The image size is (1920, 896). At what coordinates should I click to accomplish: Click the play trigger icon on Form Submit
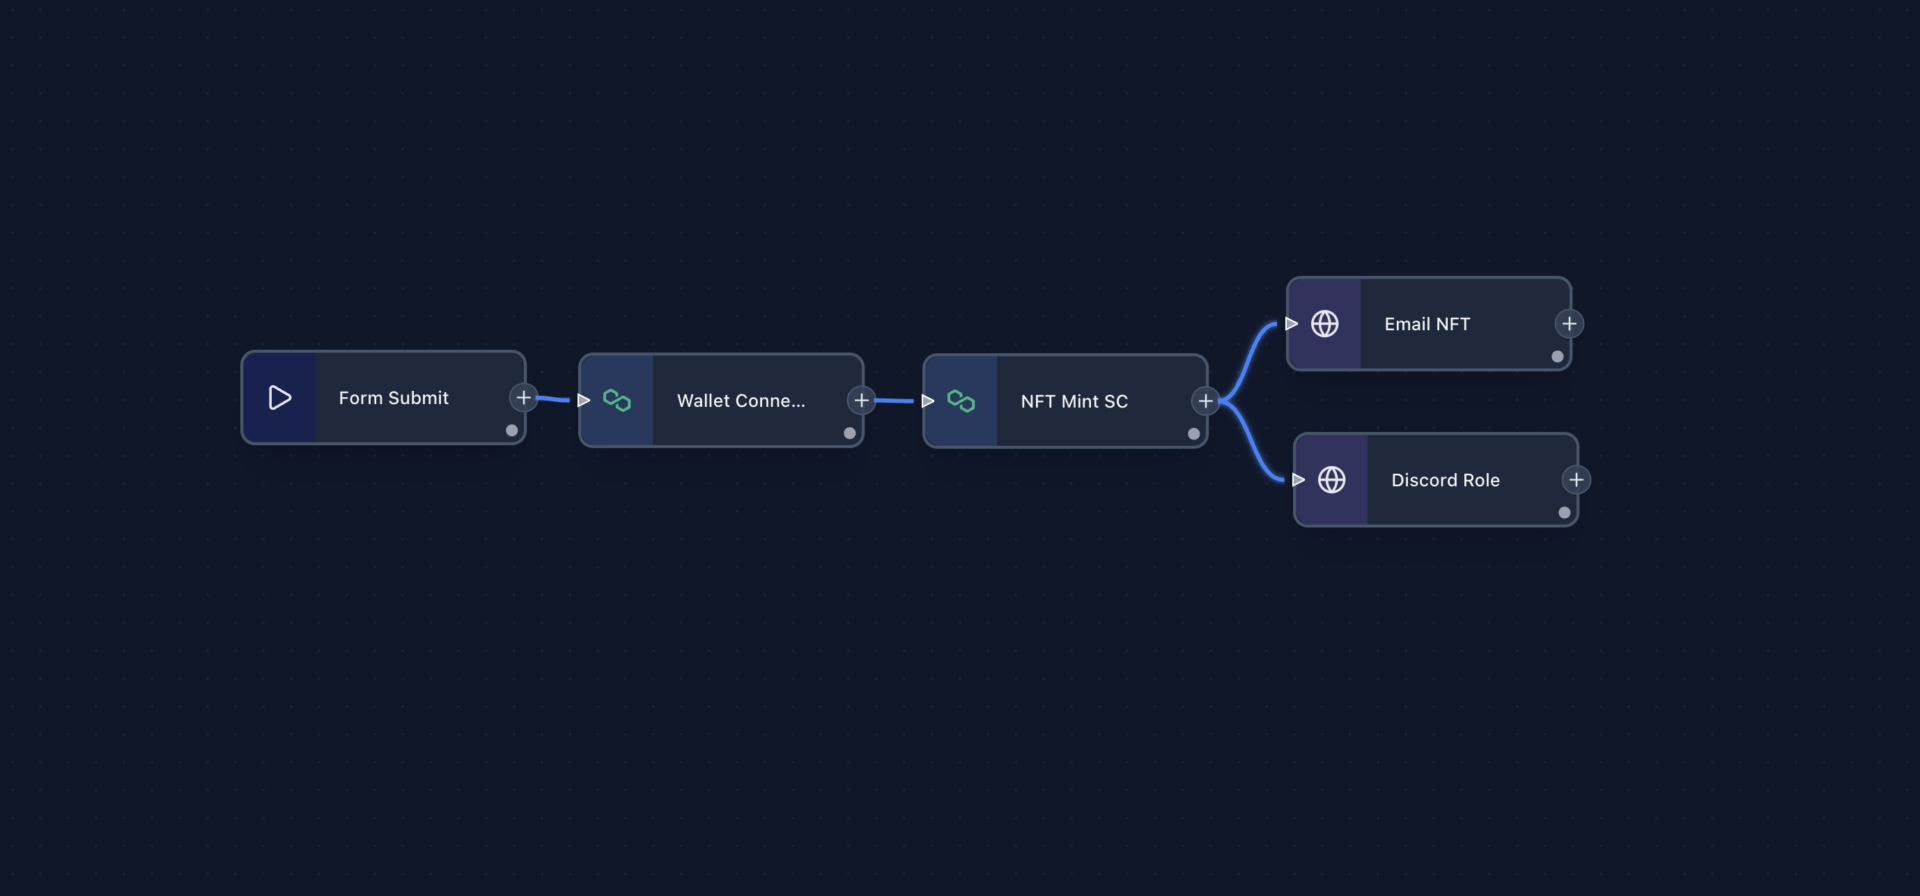click(x=280, y=398)
